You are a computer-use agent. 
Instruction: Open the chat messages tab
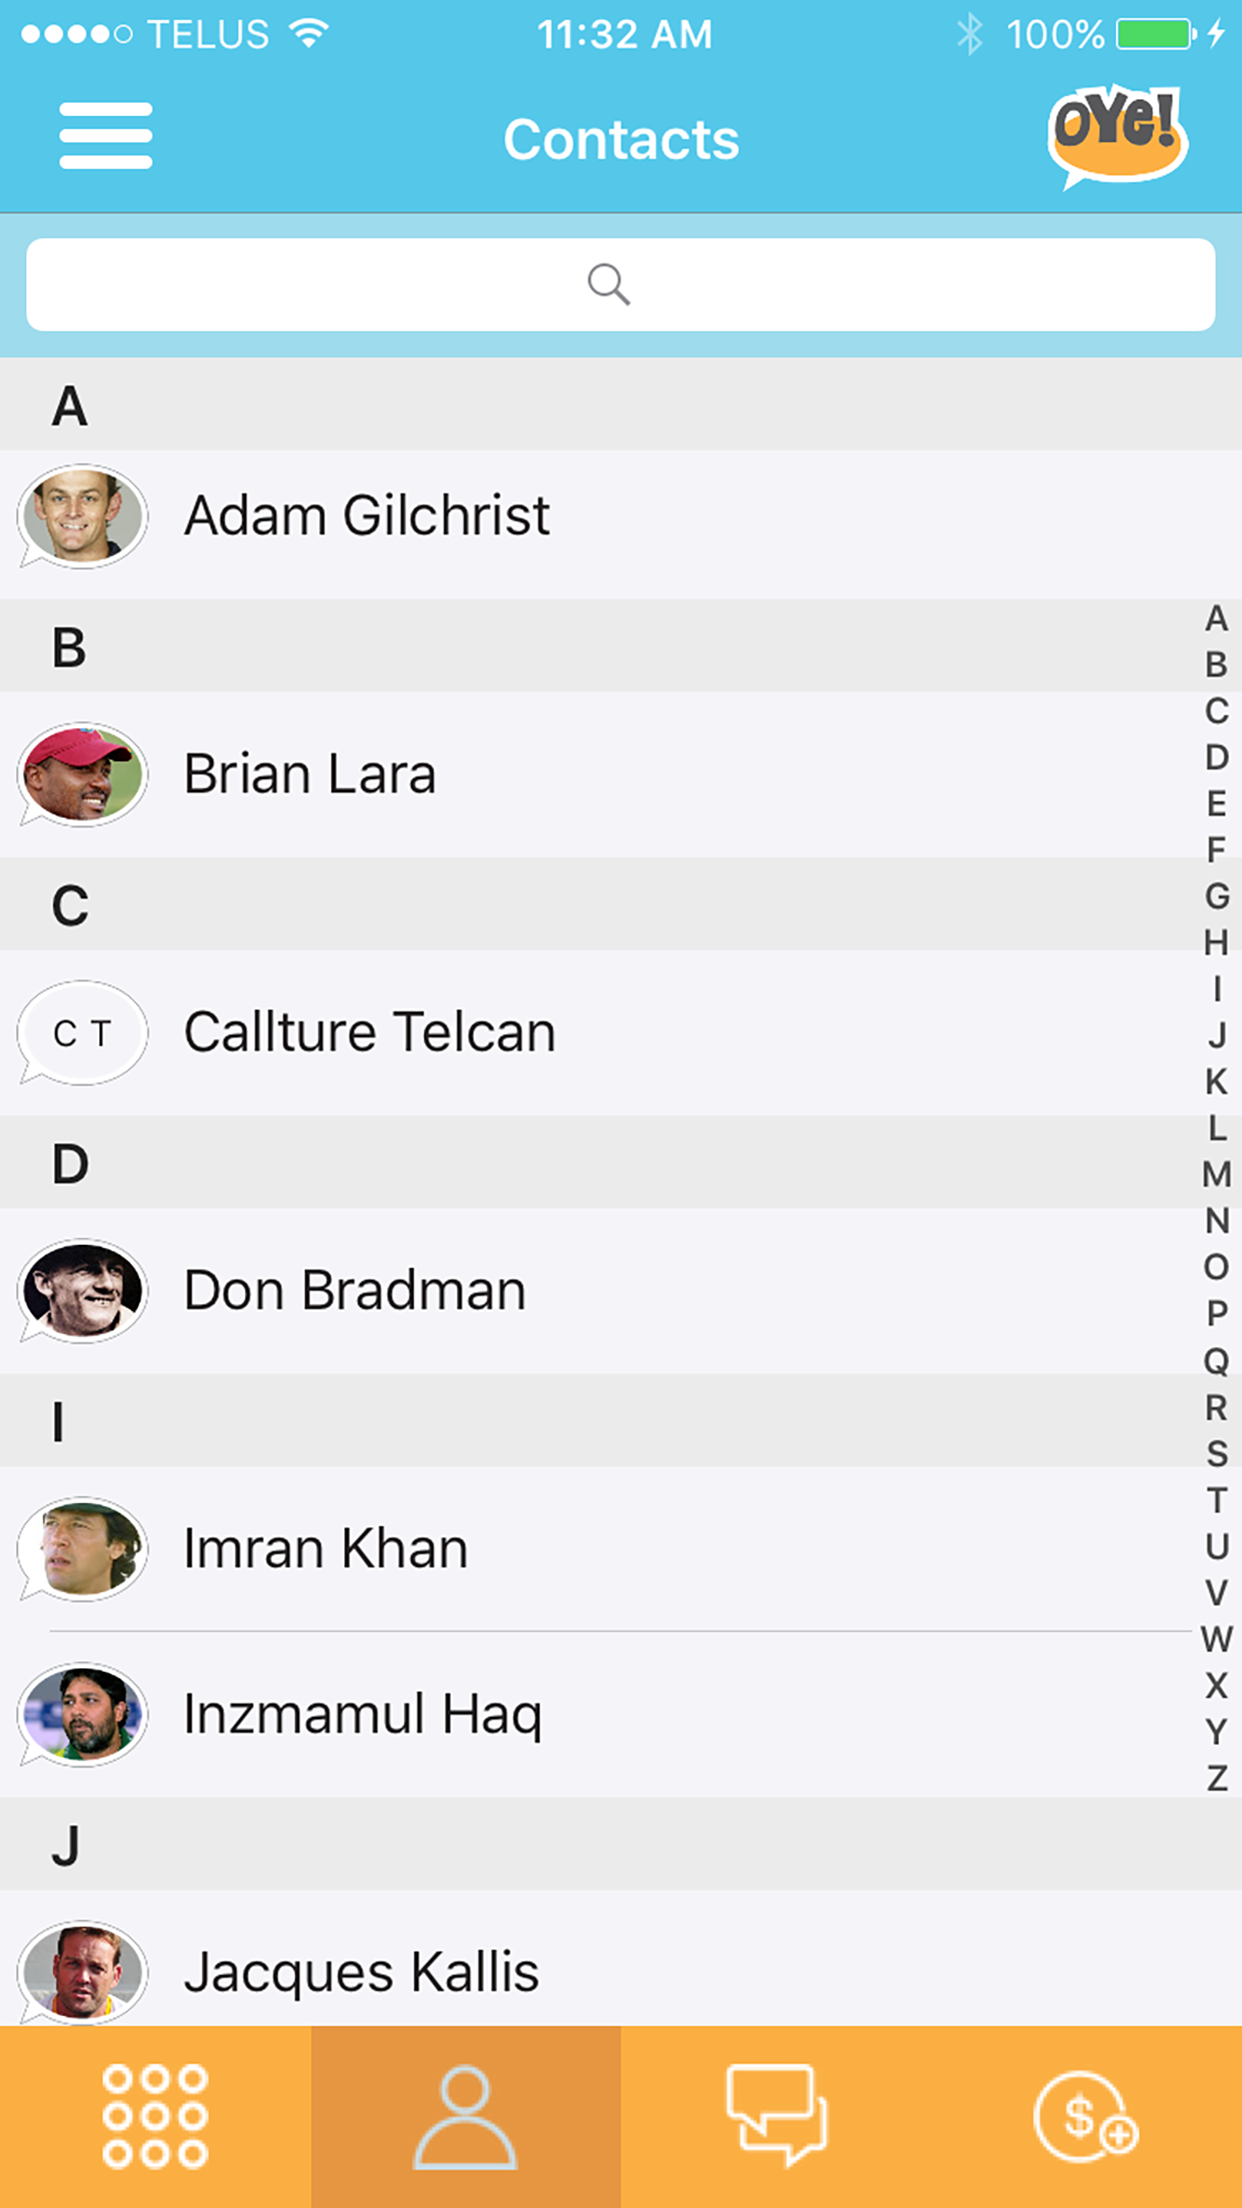coord(776,2116)
